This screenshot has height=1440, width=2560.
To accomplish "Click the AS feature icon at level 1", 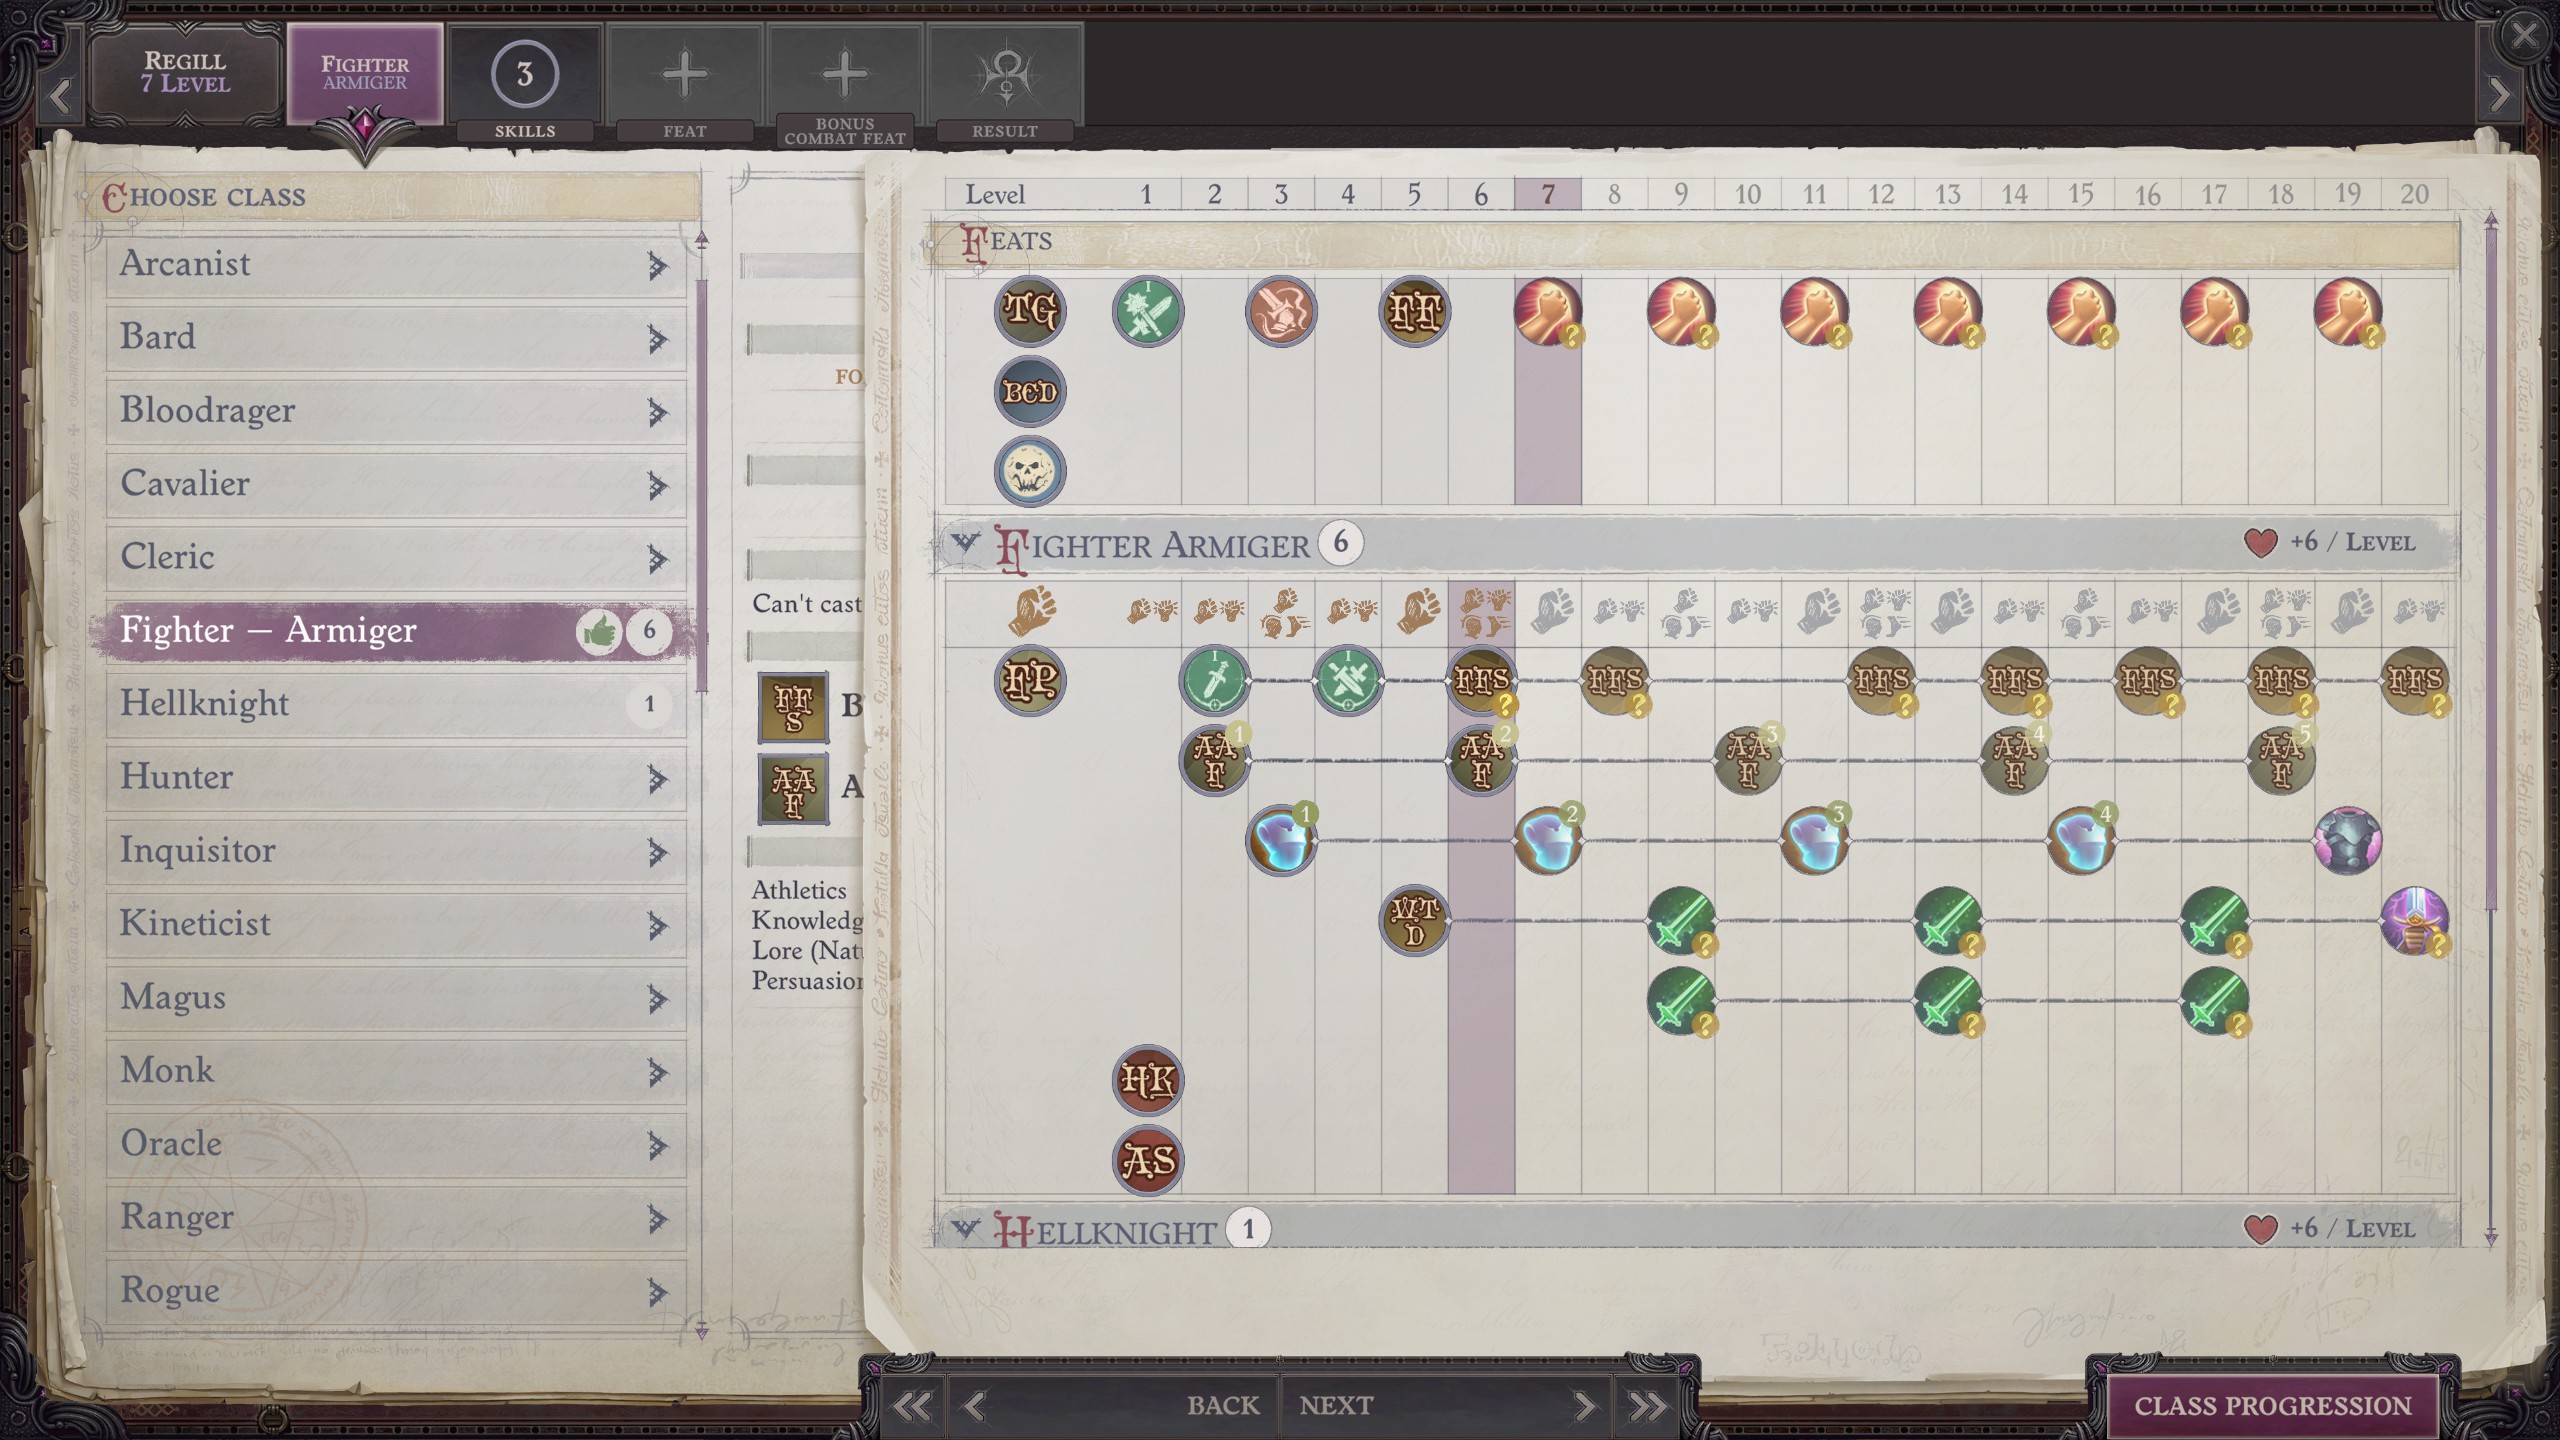I will [1147, 1161].
